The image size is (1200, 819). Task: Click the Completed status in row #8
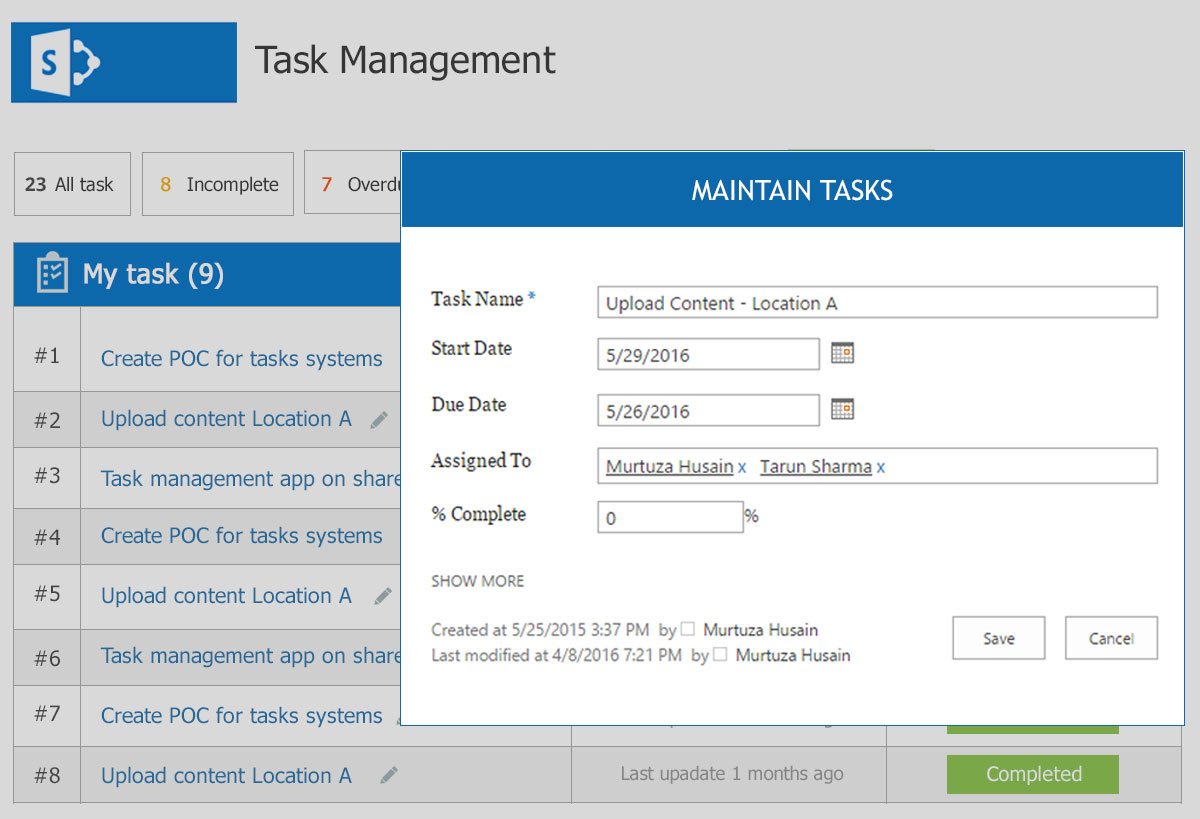pyautogui.click(x=1032, y=774)
